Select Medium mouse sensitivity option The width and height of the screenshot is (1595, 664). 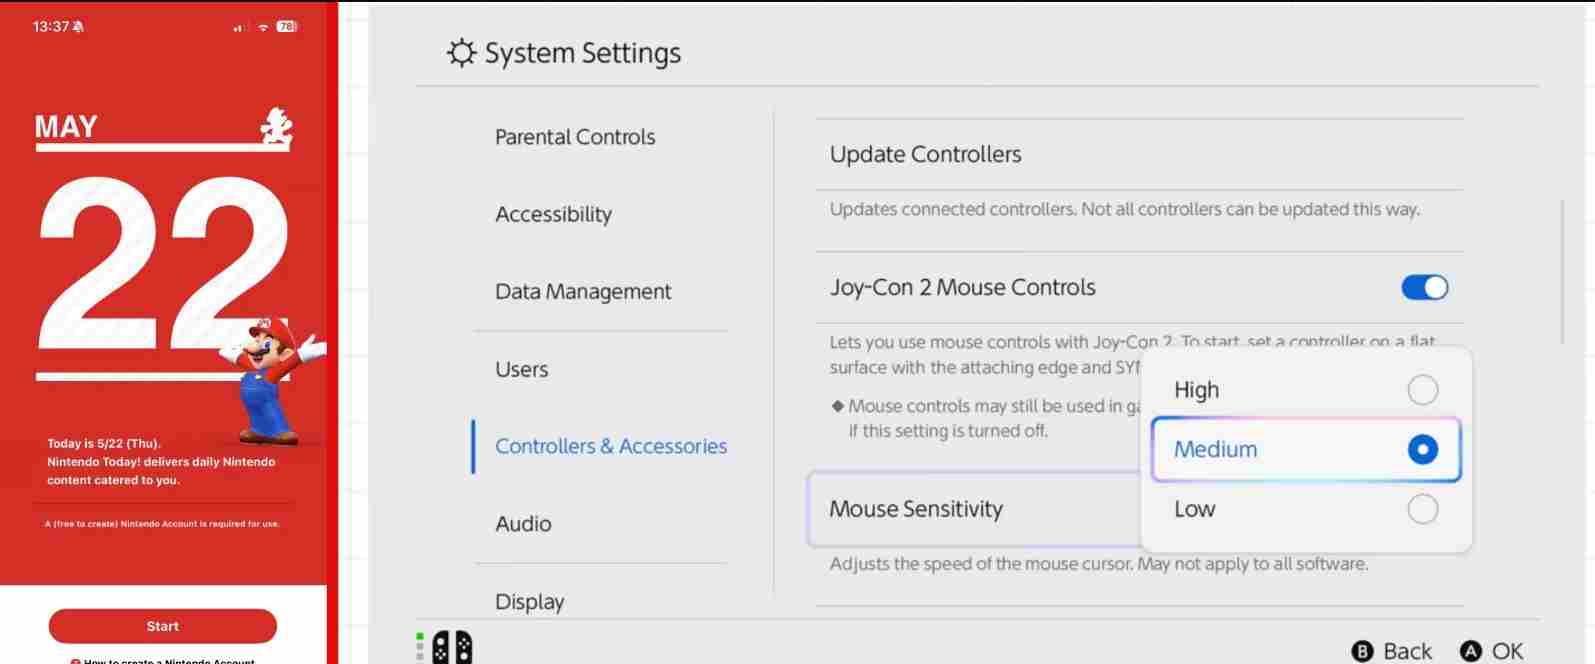(x=1305, y=449)
